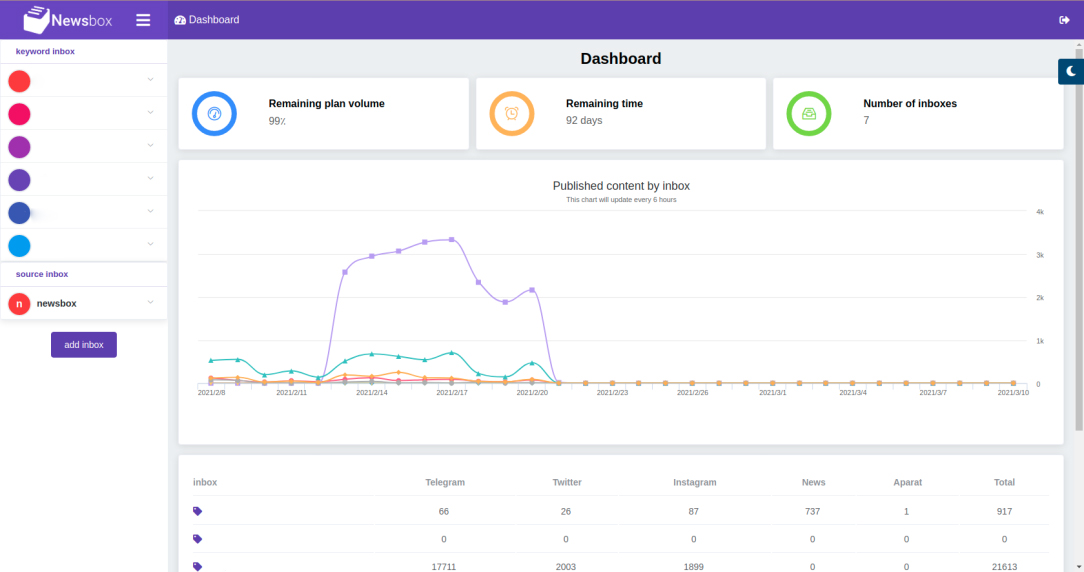Click the Instagram value 87

tap(693, 511)
